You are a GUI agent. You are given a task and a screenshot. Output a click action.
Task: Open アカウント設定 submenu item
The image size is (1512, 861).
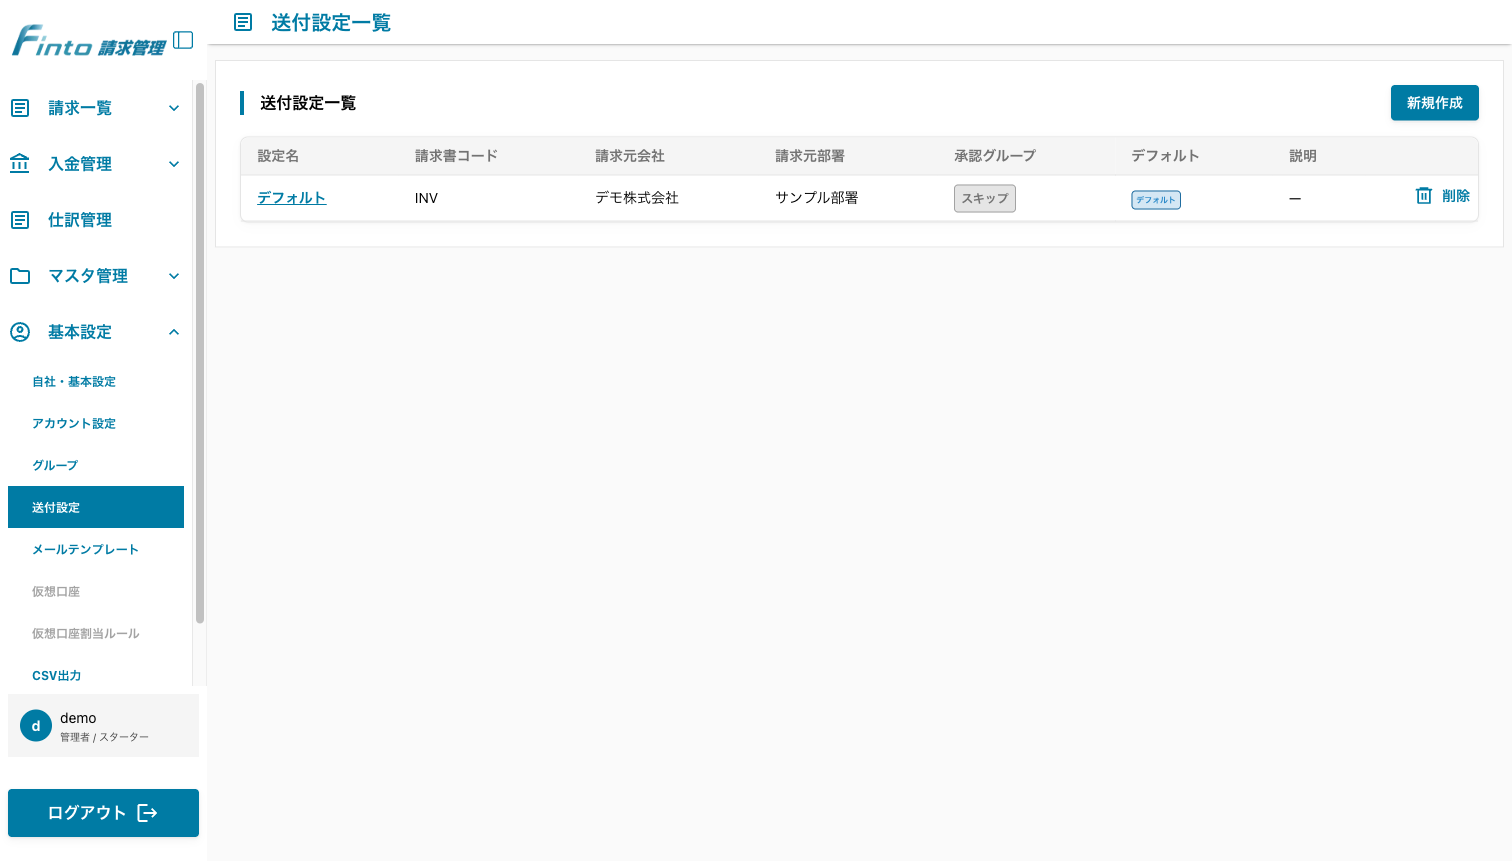[x=96, y=424]
